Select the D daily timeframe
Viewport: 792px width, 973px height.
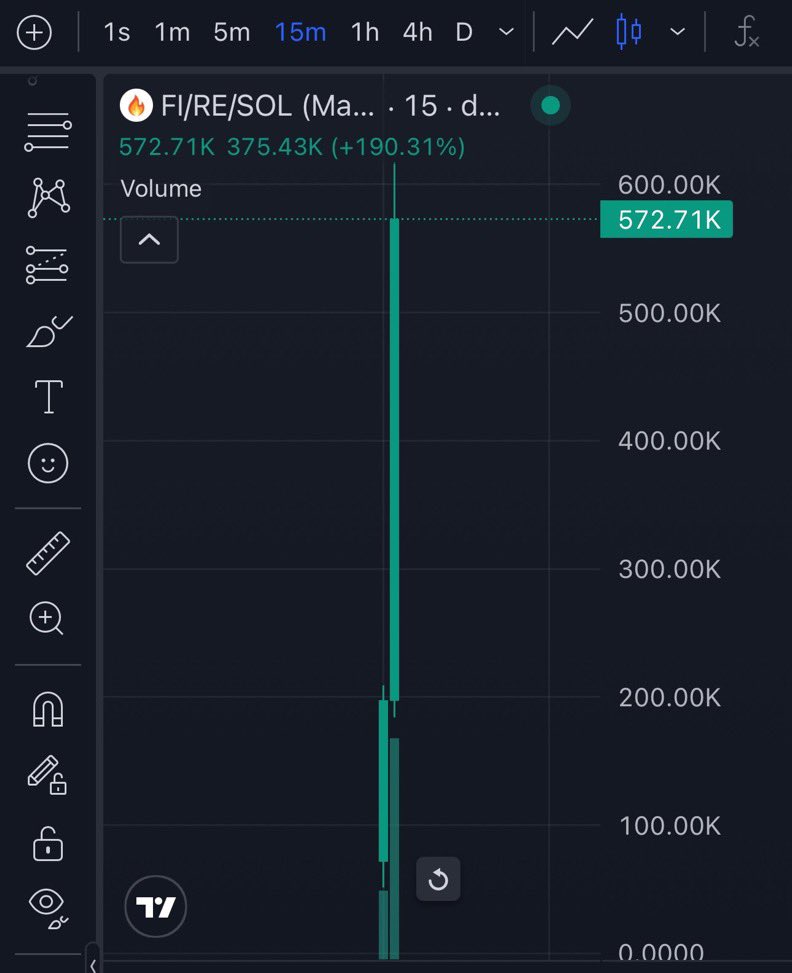[x=464, y=32]
